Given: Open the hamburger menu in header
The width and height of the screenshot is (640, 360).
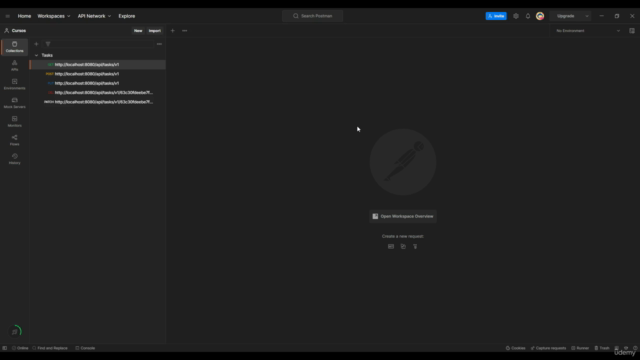Looking at the screenshot, I should 8,16.
